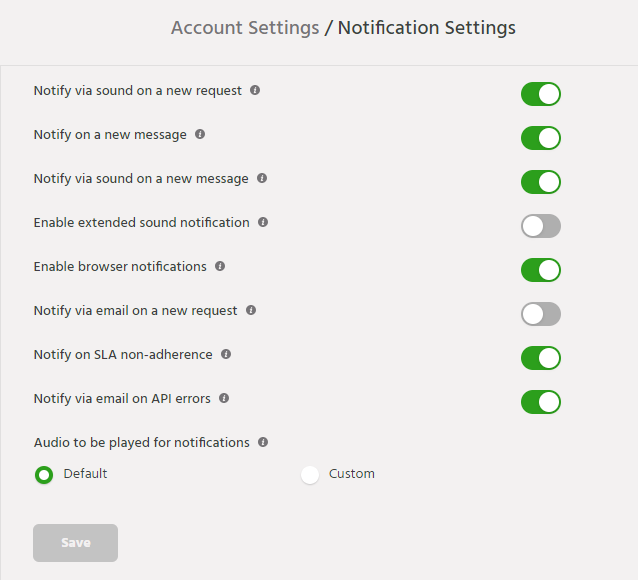Select the Custom audio radio option

click(x=310, y=475)
